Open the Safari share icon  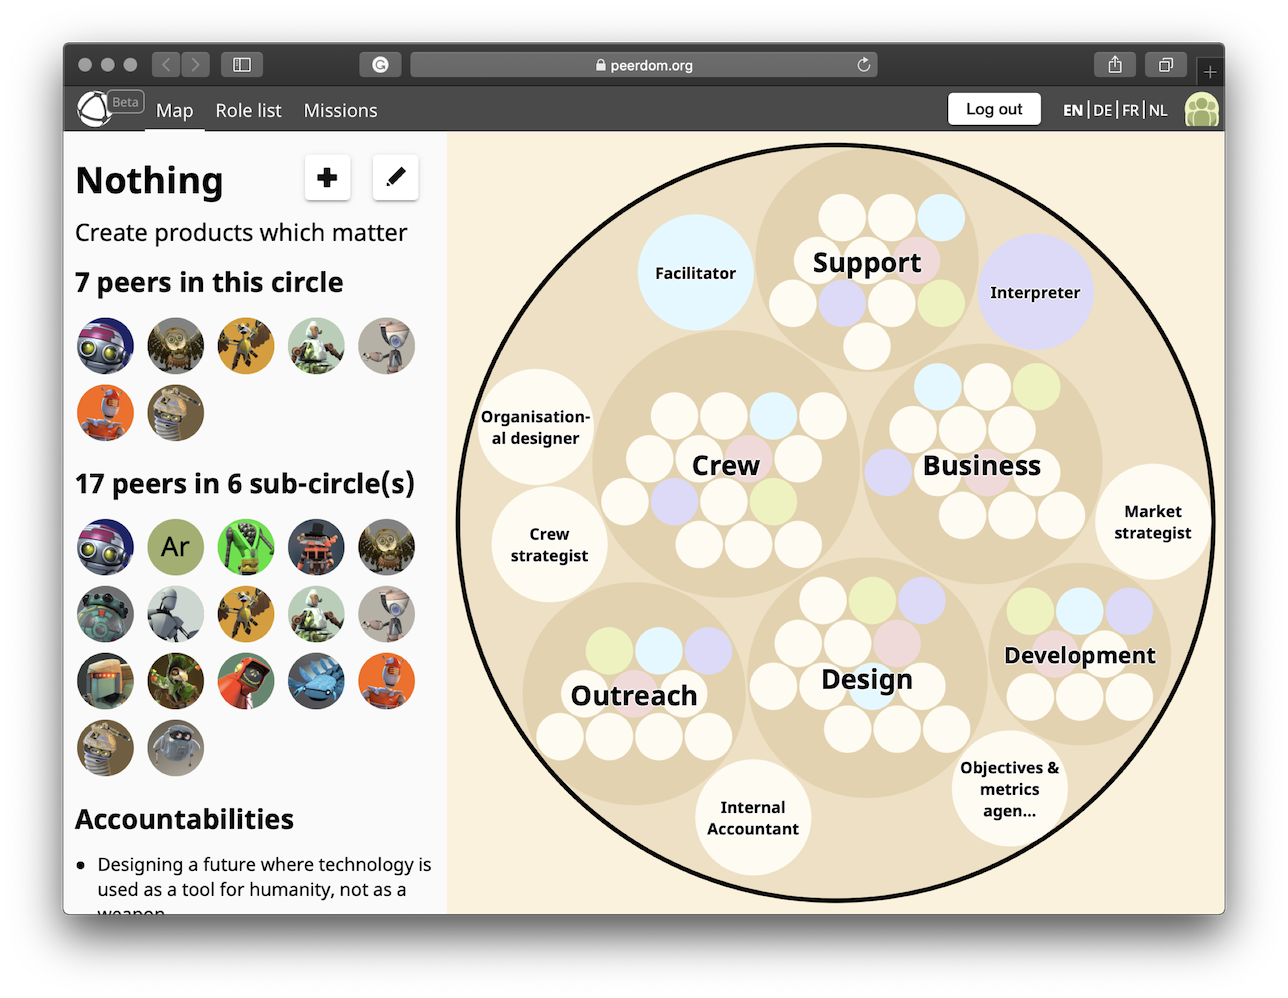pos(1114,63)
